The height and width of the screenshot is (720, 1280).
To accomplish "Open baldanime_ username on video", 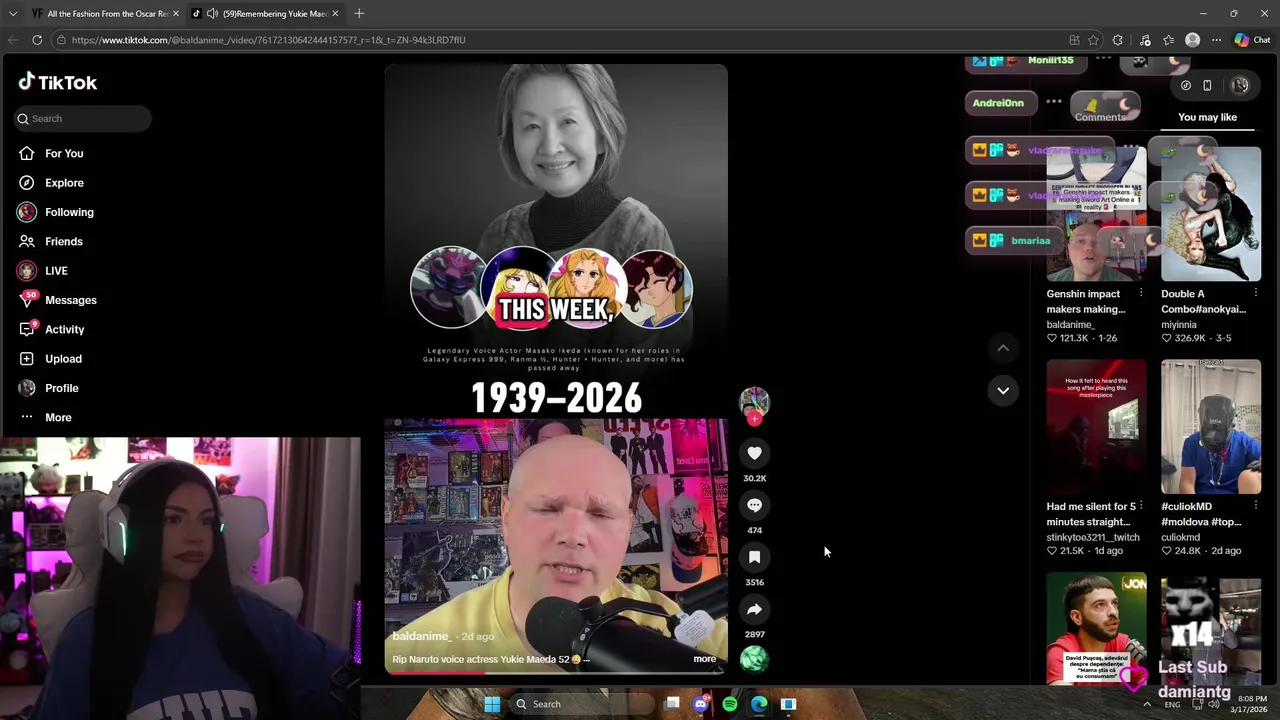I will click(x=421, y=636).
